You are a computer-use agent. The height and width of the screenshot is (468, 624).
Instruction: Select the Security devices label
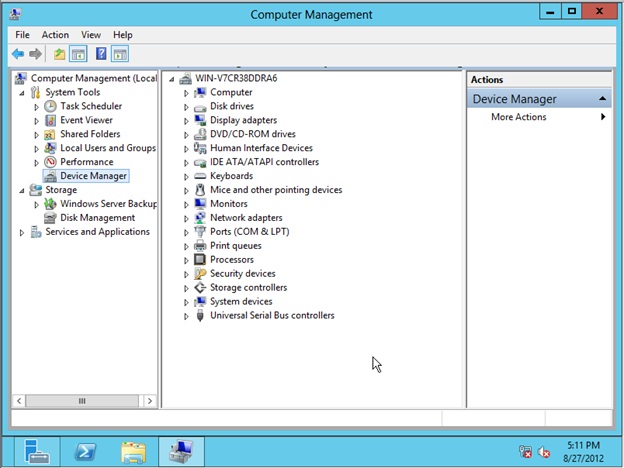[x=243, y=273]
